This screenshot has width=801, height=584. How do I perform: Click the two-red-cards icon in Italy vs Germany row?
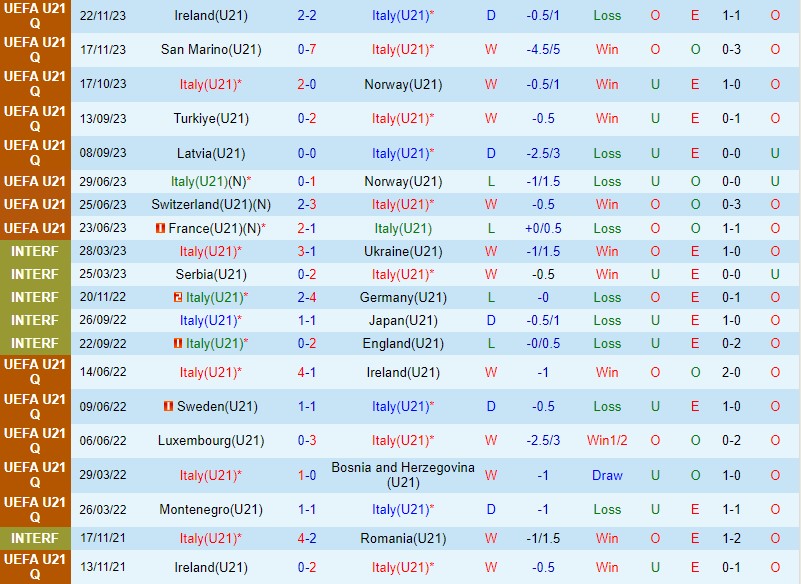177,297
